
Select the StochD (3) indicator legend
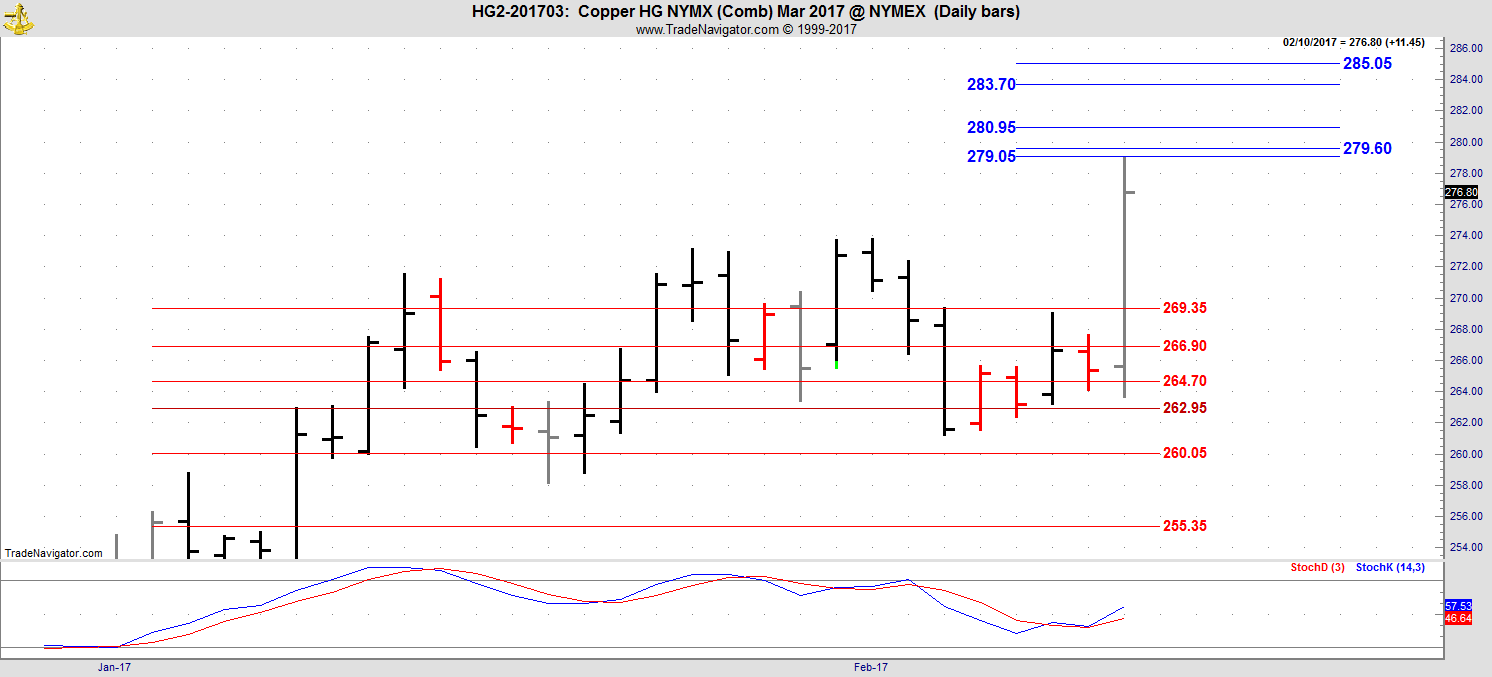(1317, 568)
